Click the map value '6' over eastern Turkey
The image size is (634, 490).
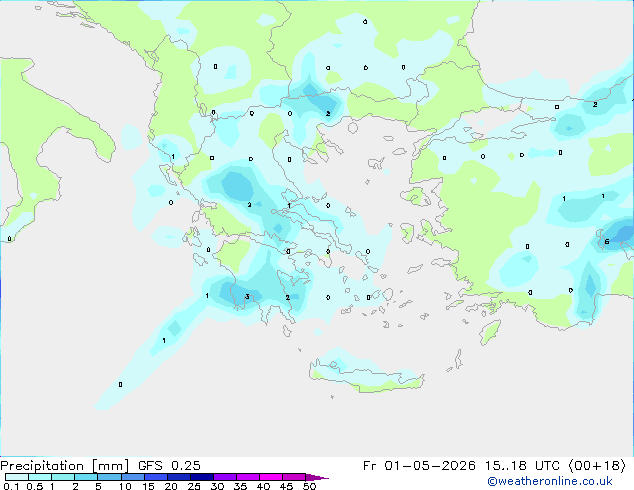[x=607, y=242]
